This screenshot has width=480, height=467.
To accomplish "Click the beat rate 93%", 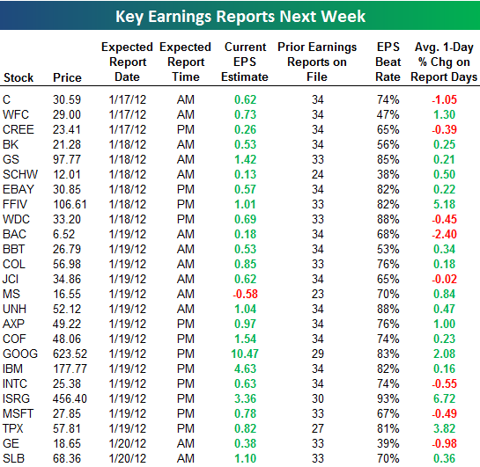I will (388, 399).
